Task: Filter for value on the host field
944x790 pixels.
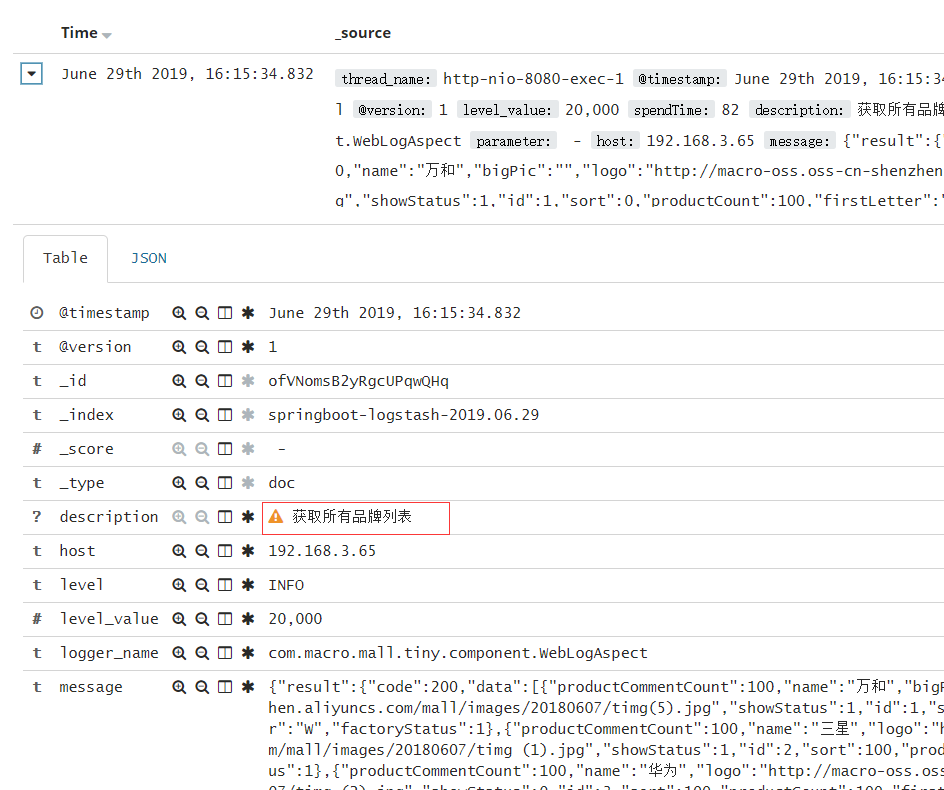Action: pos(178,550)
